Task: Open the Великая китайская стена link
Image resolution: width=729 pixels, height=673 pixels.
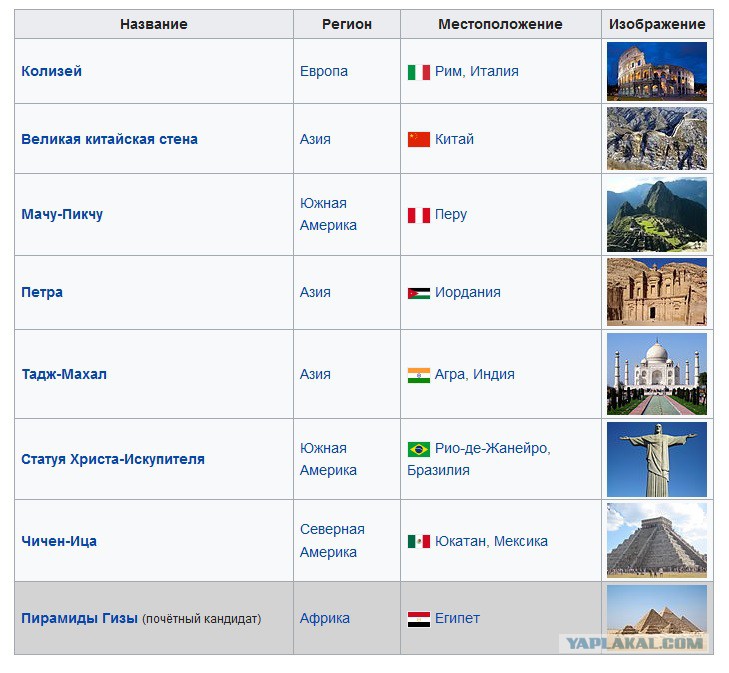Action: point(109,139)
